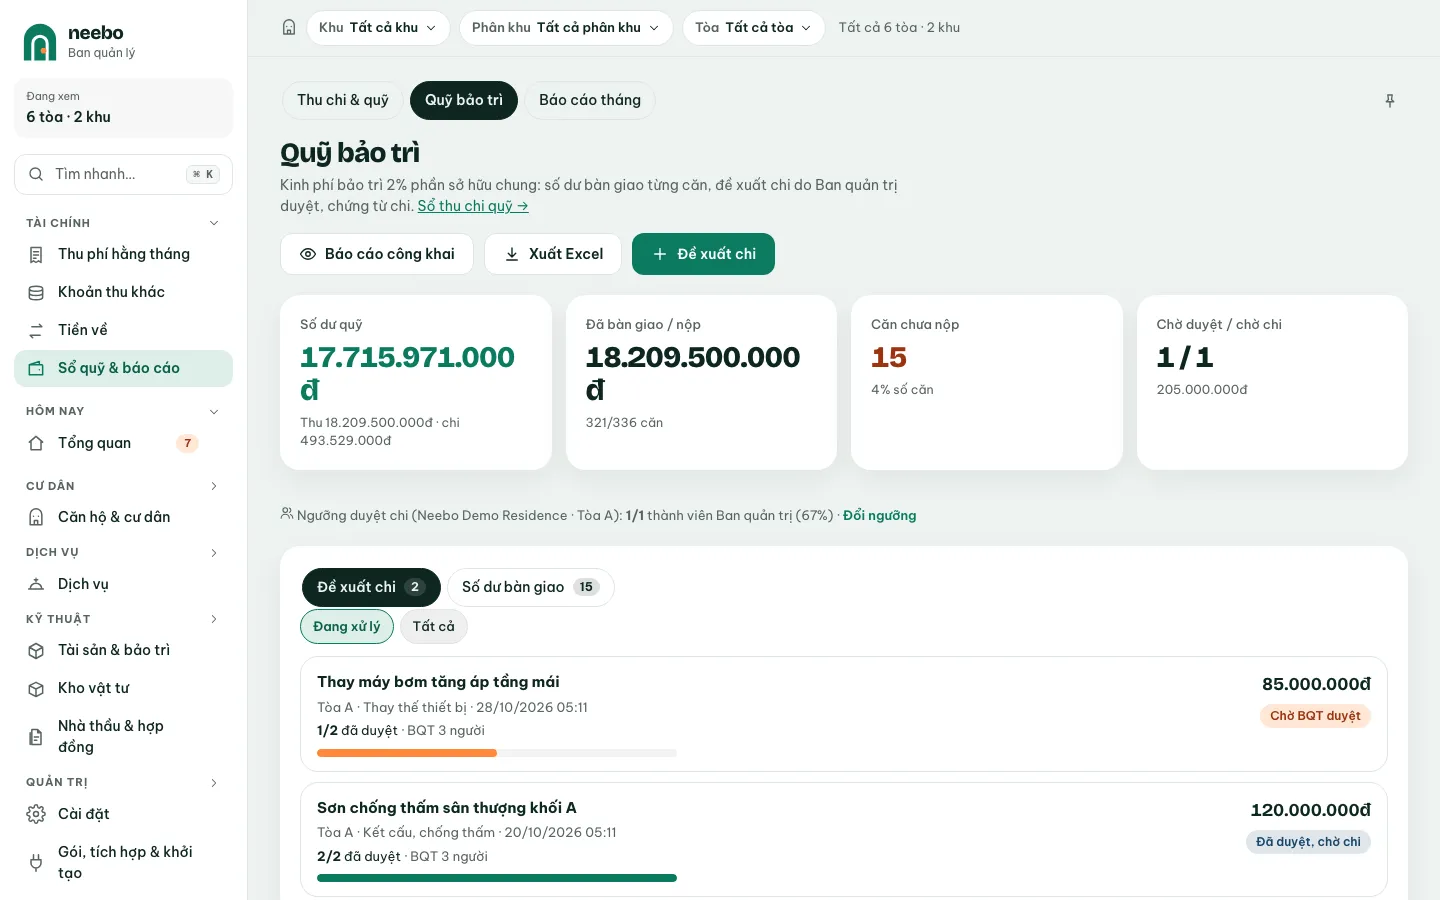The width and height of the screenshot is (1440, 900).
Task: Click the neebo logo icon
Action: point(40,42)
